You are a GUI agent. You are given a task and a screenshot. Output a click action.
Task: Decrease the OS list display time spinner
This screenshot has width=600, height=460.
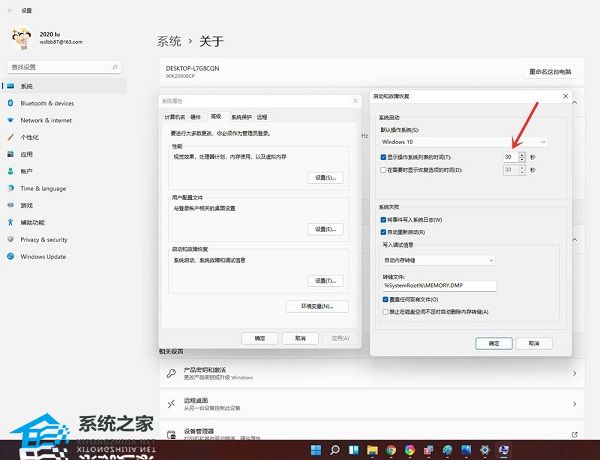point(522,160)
